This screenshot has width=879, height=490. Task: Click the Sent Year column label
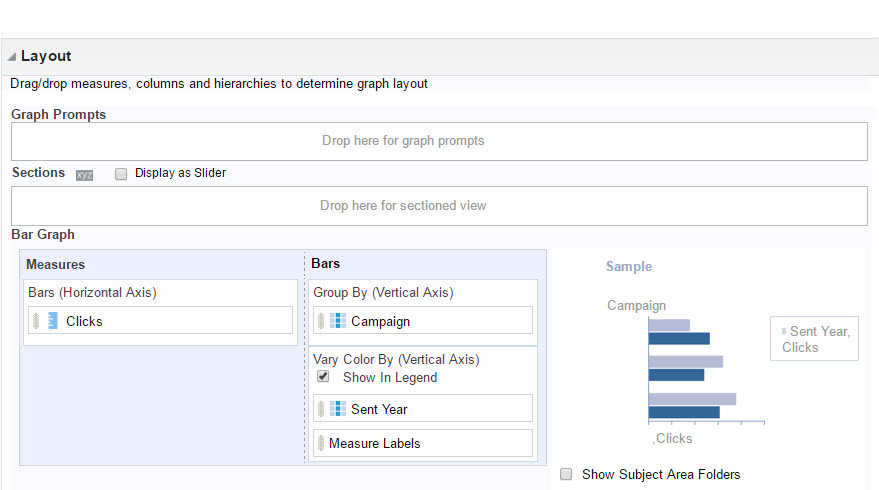[x=379, y=409]
